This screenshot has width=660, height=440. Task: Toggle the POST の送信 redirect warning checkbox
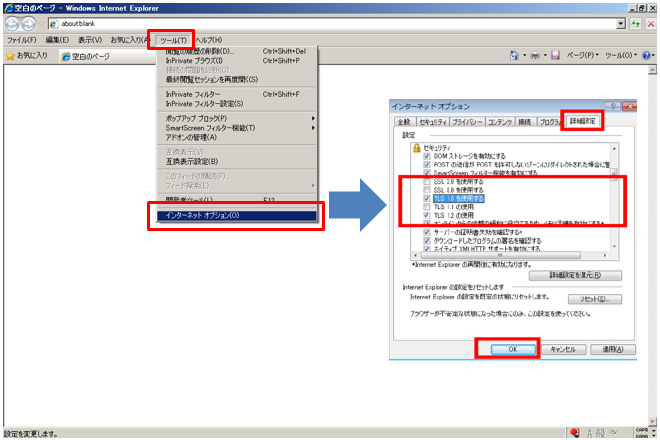pos(427,165)
